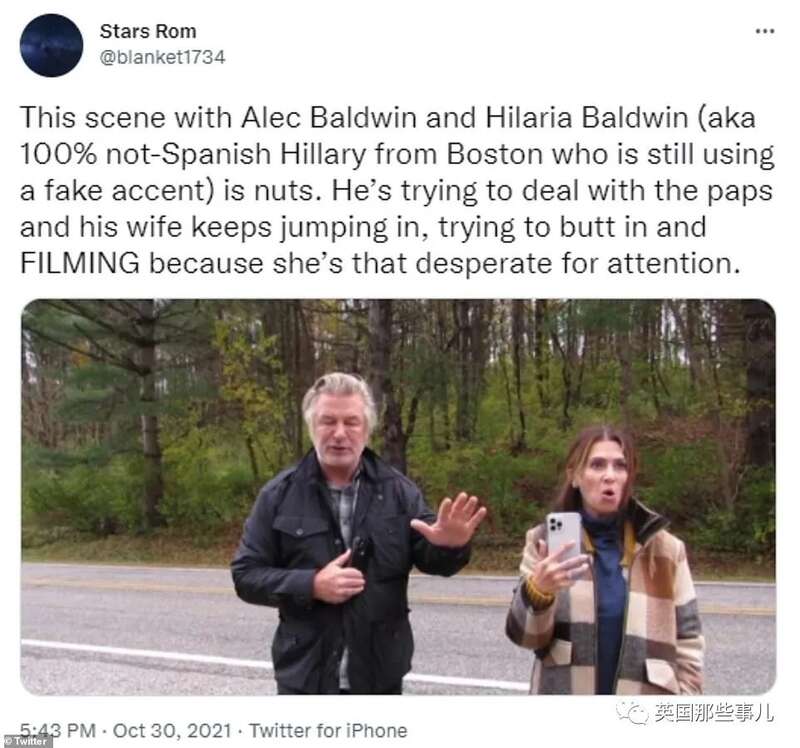The width and height of the screenshot is (800, 748).
Task: Click the Oct 30, 2021 date
Action: pos(172,730)
